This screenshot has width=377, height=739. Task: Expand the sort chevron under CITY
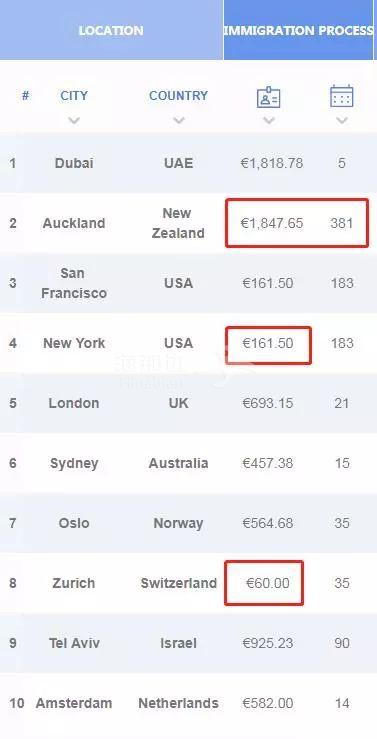74,121
